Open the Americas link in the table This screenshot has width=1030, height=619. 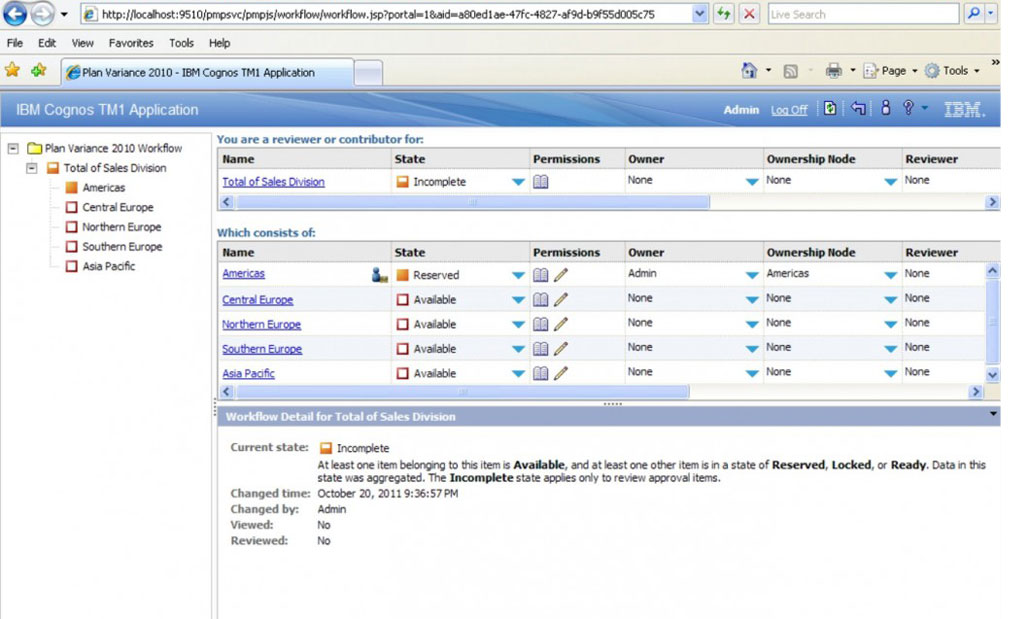243,274
